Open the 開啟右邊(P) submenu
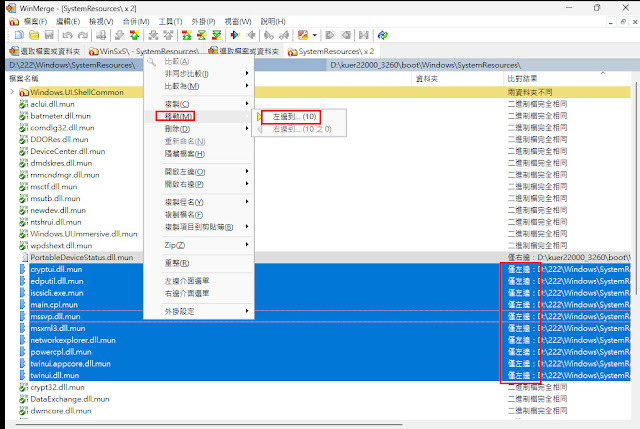Viewport: 640px width, 429px height. pos(200,184)
